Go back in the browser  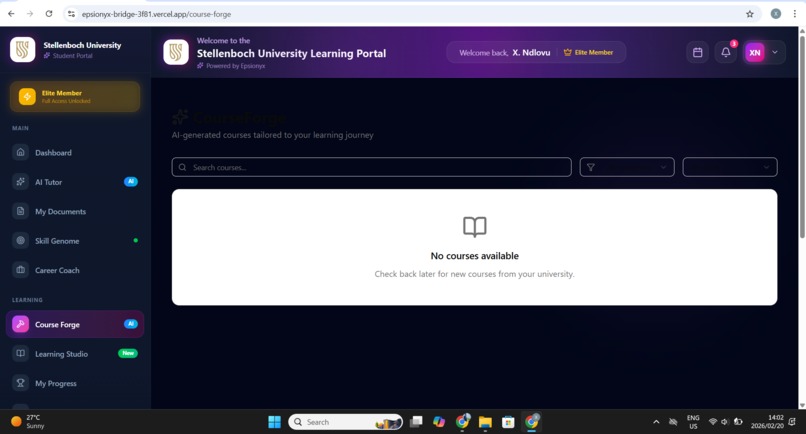(x=11, y=14)
